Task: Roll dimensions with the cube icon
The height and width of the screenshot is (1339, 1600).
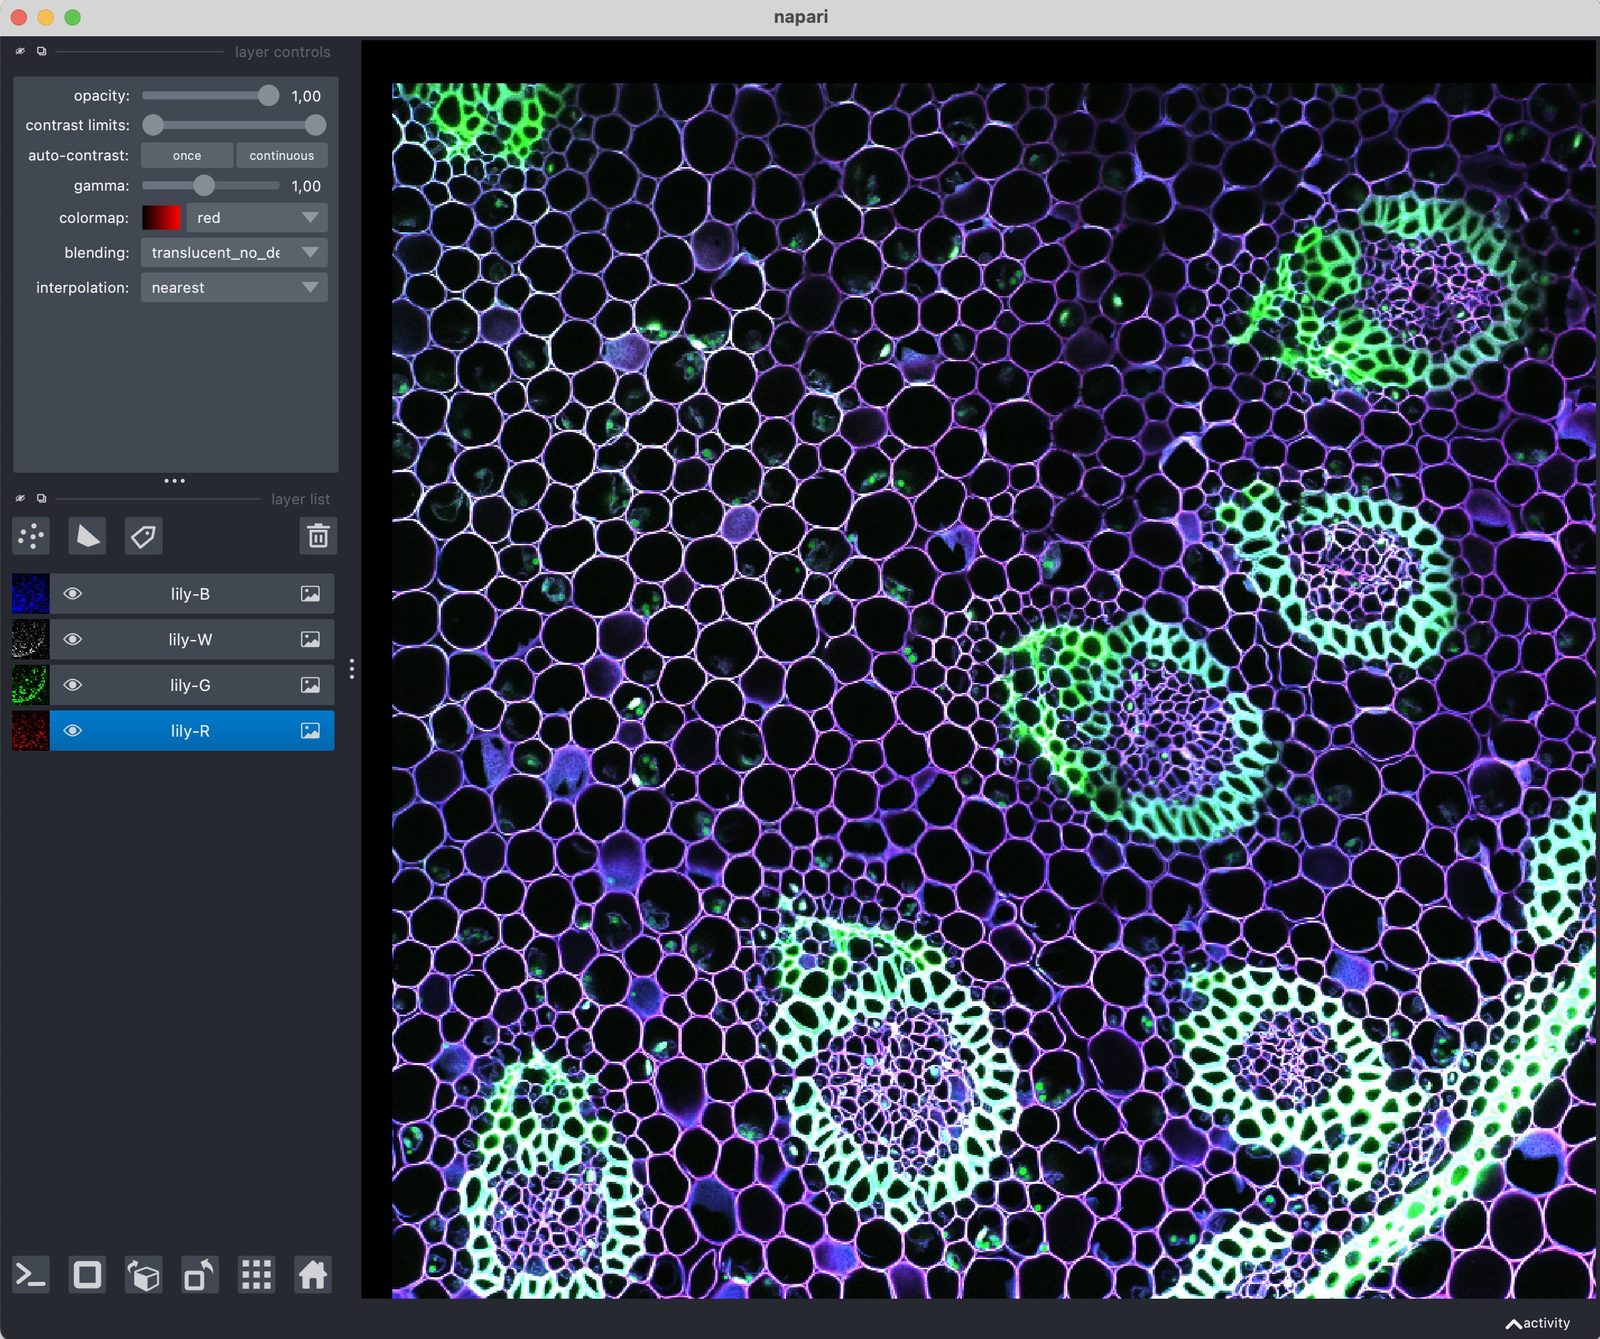Action: 144,1275
